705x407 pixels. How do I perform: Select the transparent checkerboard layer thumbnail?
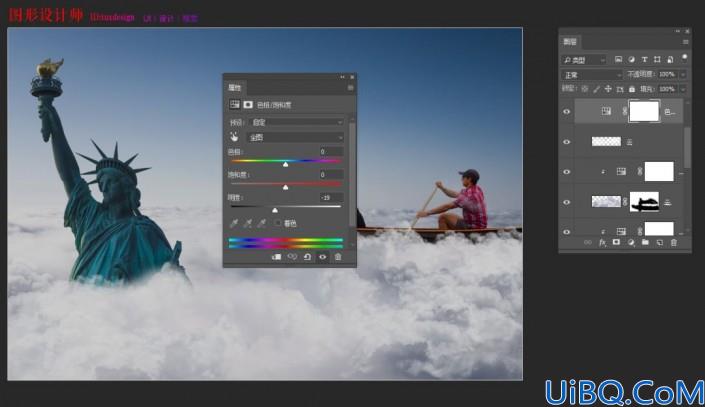click(x=606, y=142)
